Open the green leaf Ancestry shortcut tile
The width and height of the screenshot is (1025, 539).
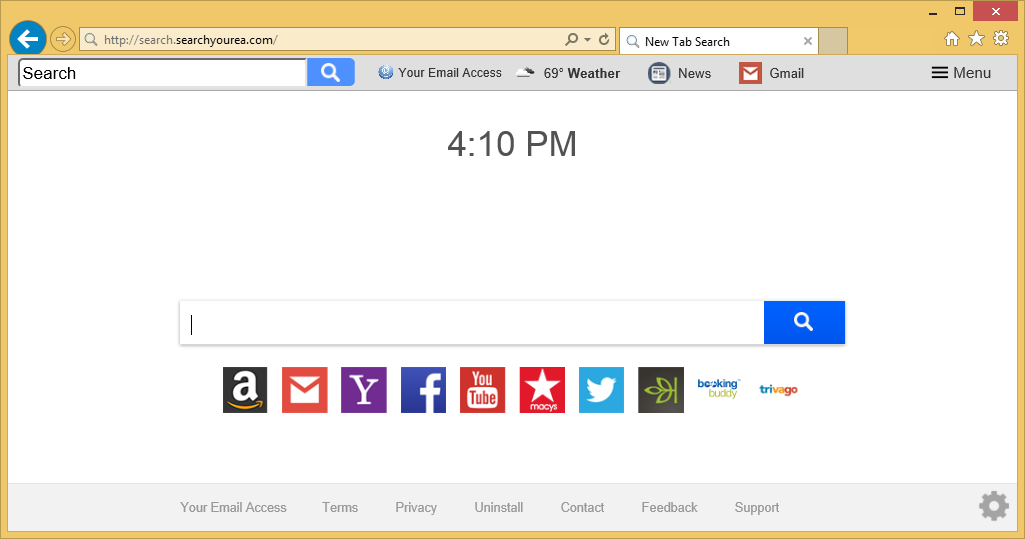pyautogui.click(x=661, y=390)
